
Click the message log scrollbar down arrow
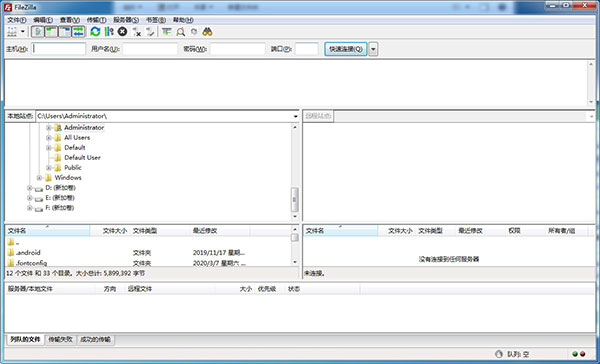(x=591, y=102)
